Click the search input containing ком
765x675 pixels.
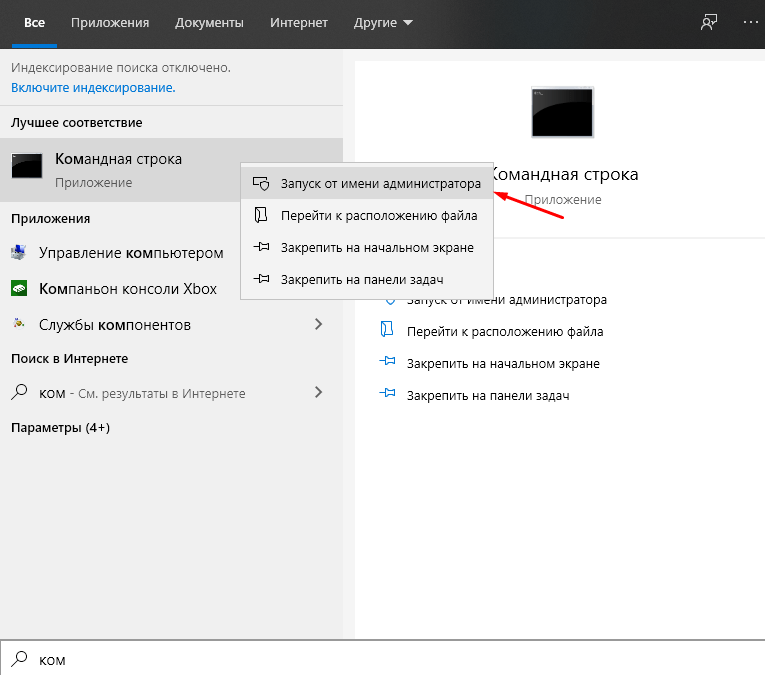382,658
